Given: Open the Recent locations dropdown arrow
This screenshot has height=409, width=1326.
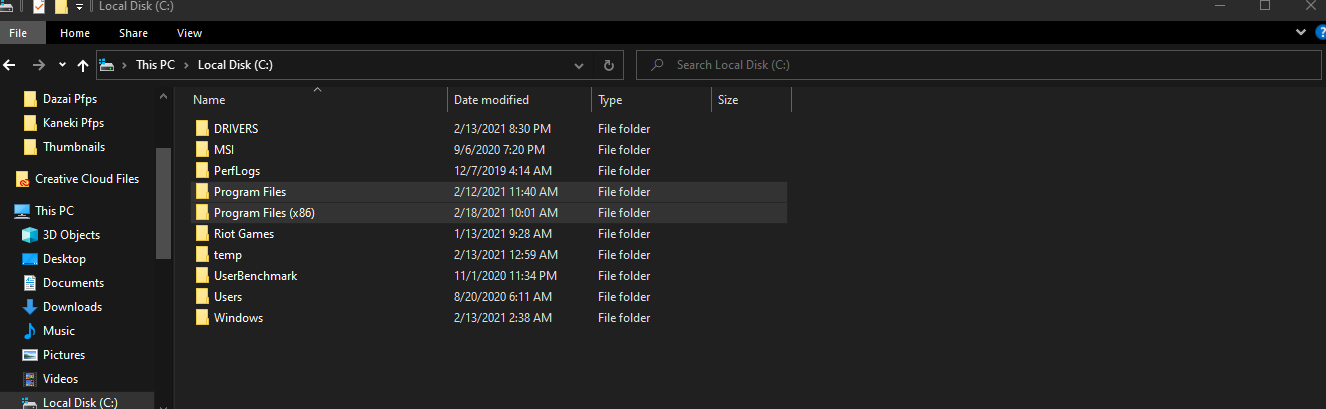Looking at the screenshot, I should pos(62,65).
